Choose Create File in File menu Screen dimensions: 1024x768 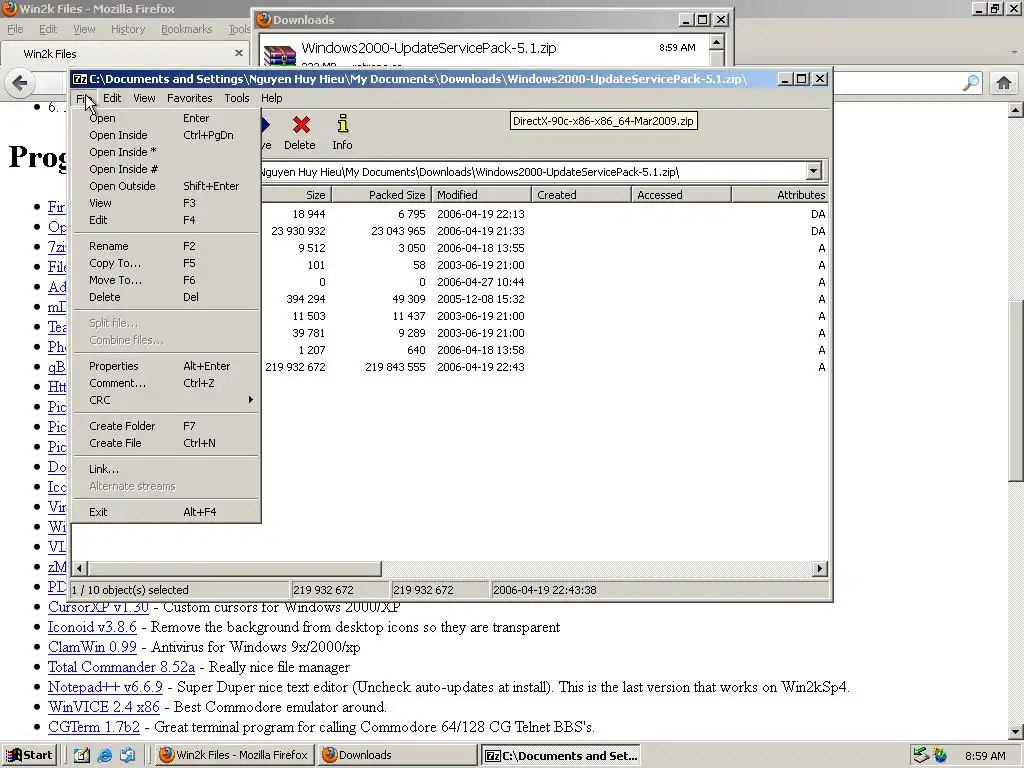[166, 443]
